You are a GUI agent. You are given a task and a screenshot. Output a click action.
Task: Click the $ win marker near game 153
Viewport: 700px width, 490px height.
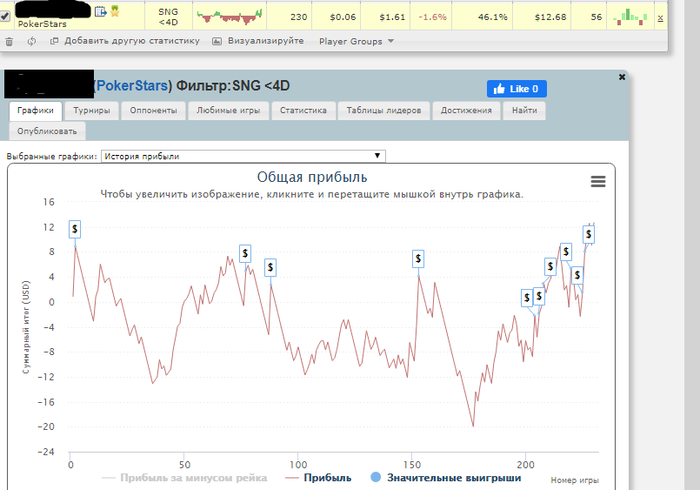(x=418, y=258)
